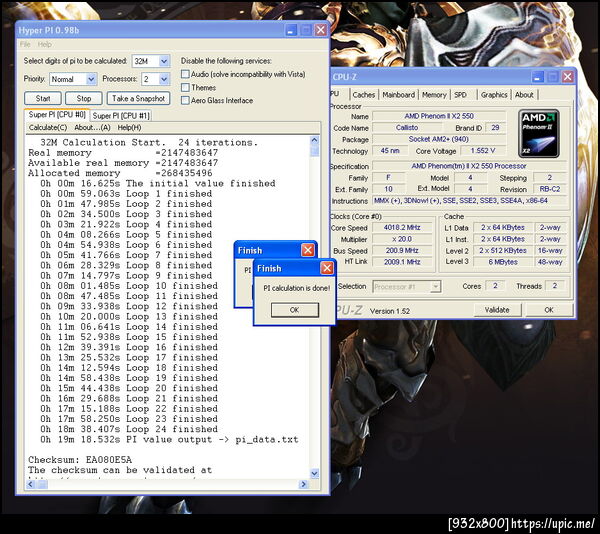Click the vertical scrollbar up arrow
Image resolution: width=600 pixels, height=534 pixels.
point(314,140)
